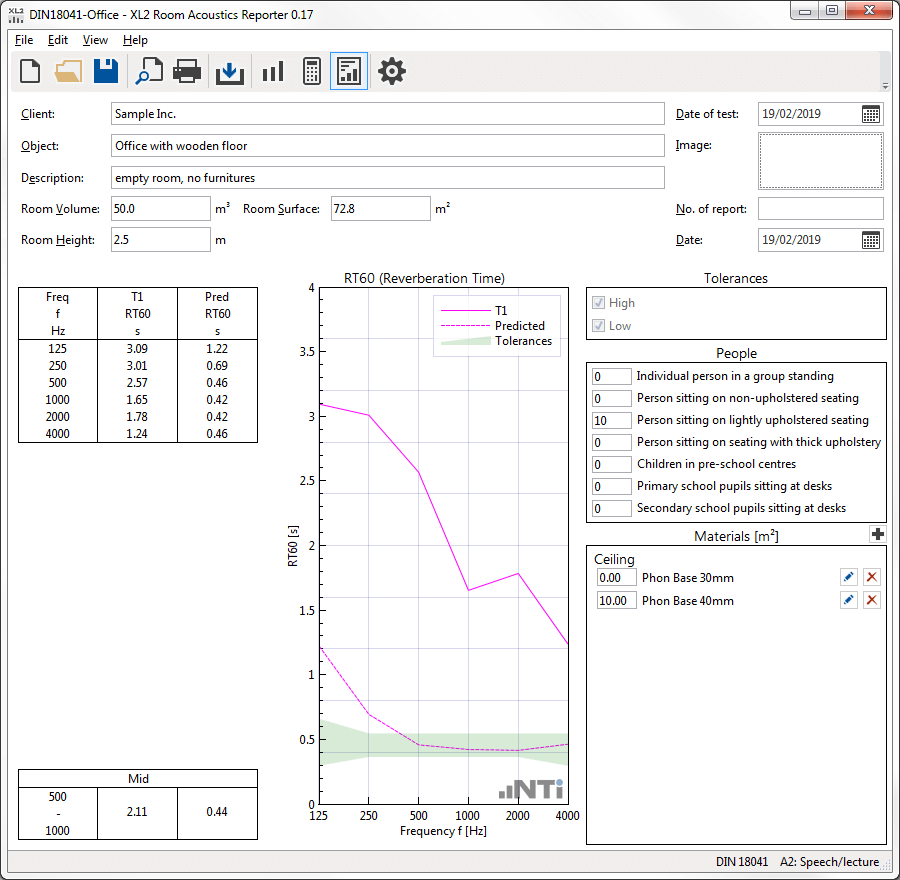The image size is (900, 880).
Task: Open a project with the folder icon
Action: [x=68, y=71]
